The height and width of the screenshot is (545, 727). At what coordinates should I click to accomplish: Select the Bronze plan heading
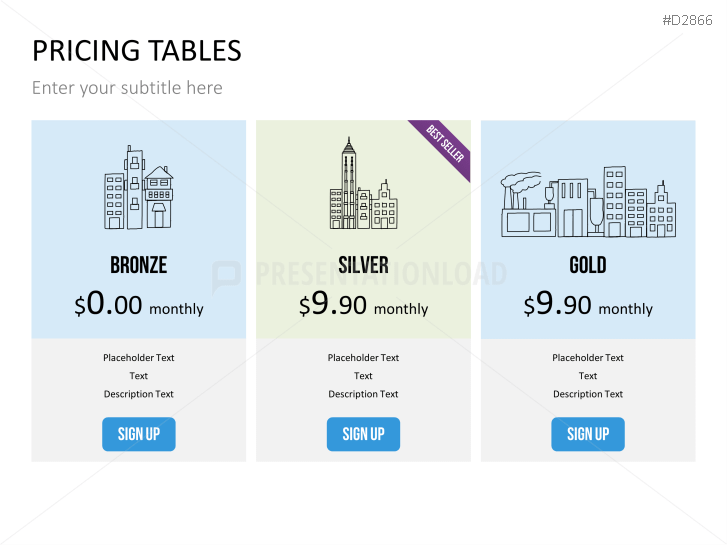coord(138,265)
